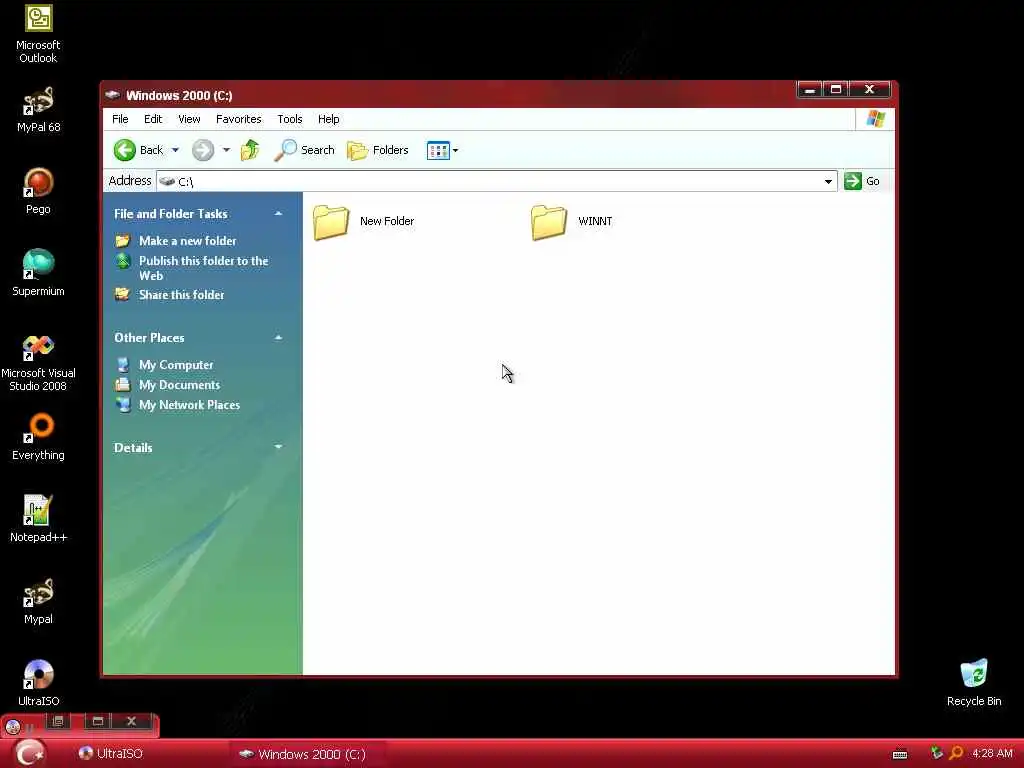The image size is (1024, 768).
Task: Open the Search pane magnifier
Action: tap(304, 150)
